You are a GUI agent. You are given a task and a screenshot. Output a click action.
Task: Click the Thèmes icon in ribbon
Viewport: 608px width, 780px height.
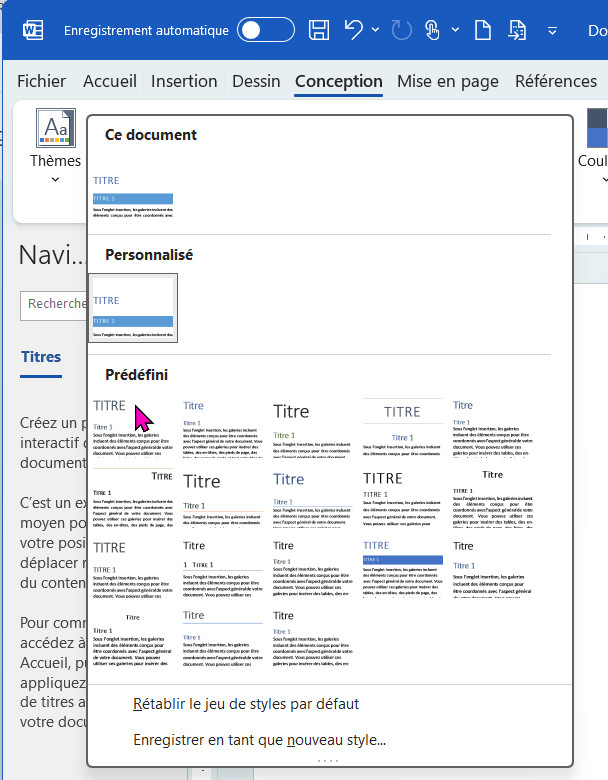point(55,129)
